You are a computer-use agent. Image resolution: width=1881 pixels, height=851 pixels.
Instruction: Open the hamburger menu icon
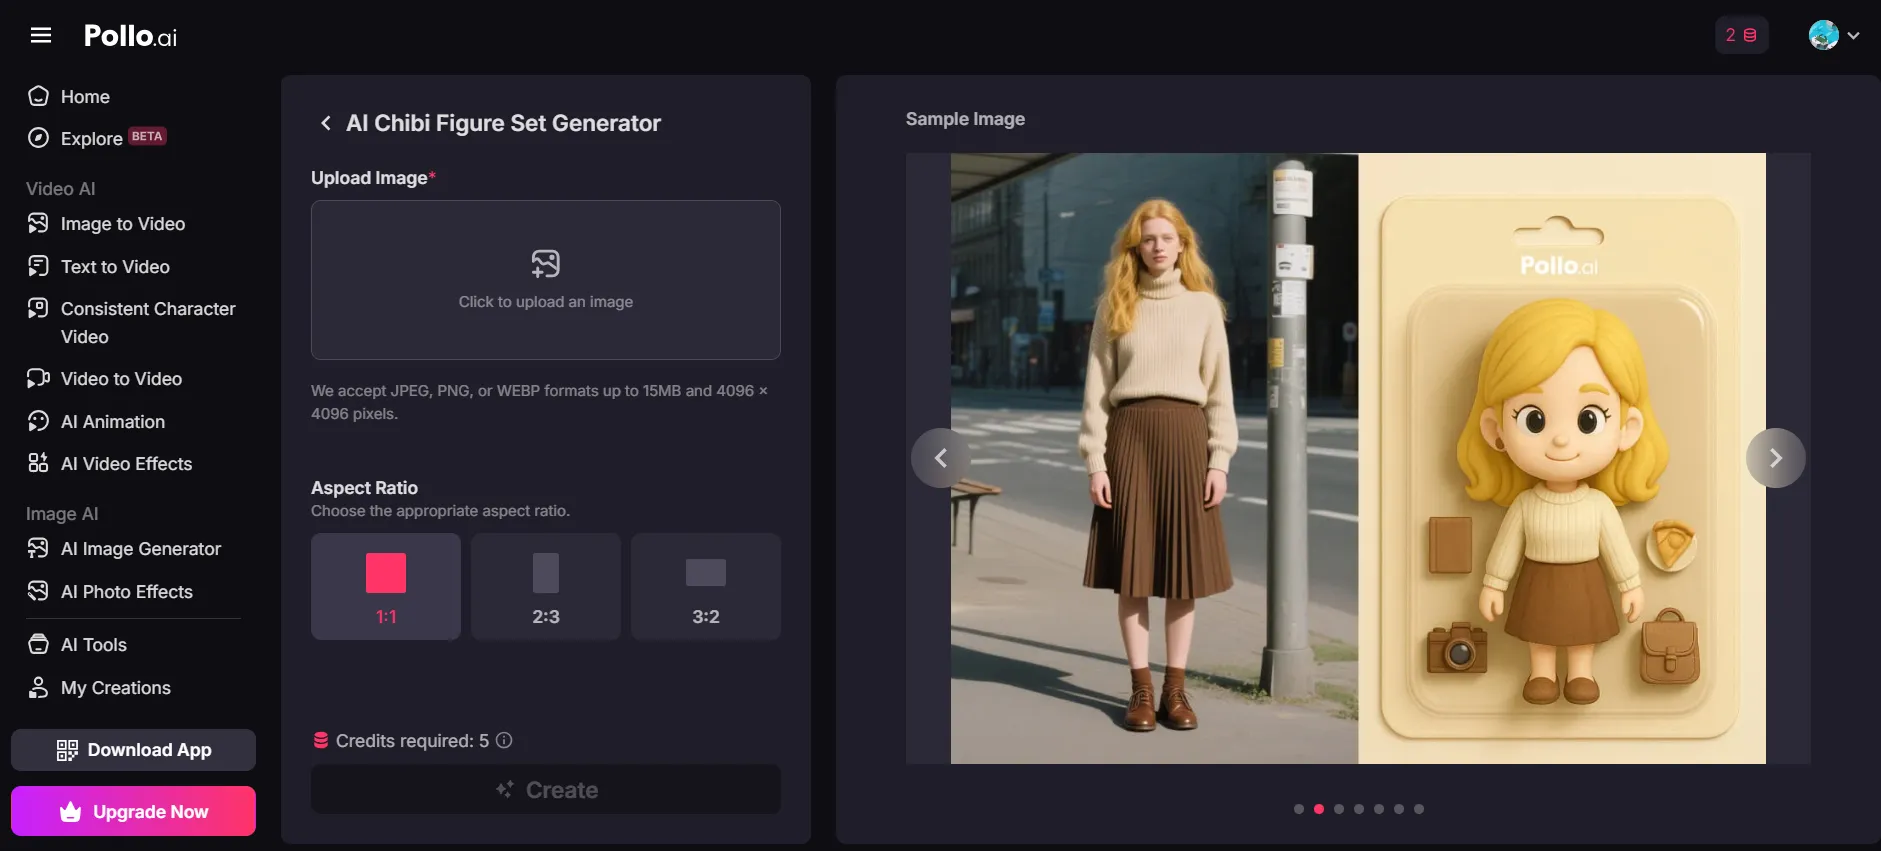41,36
